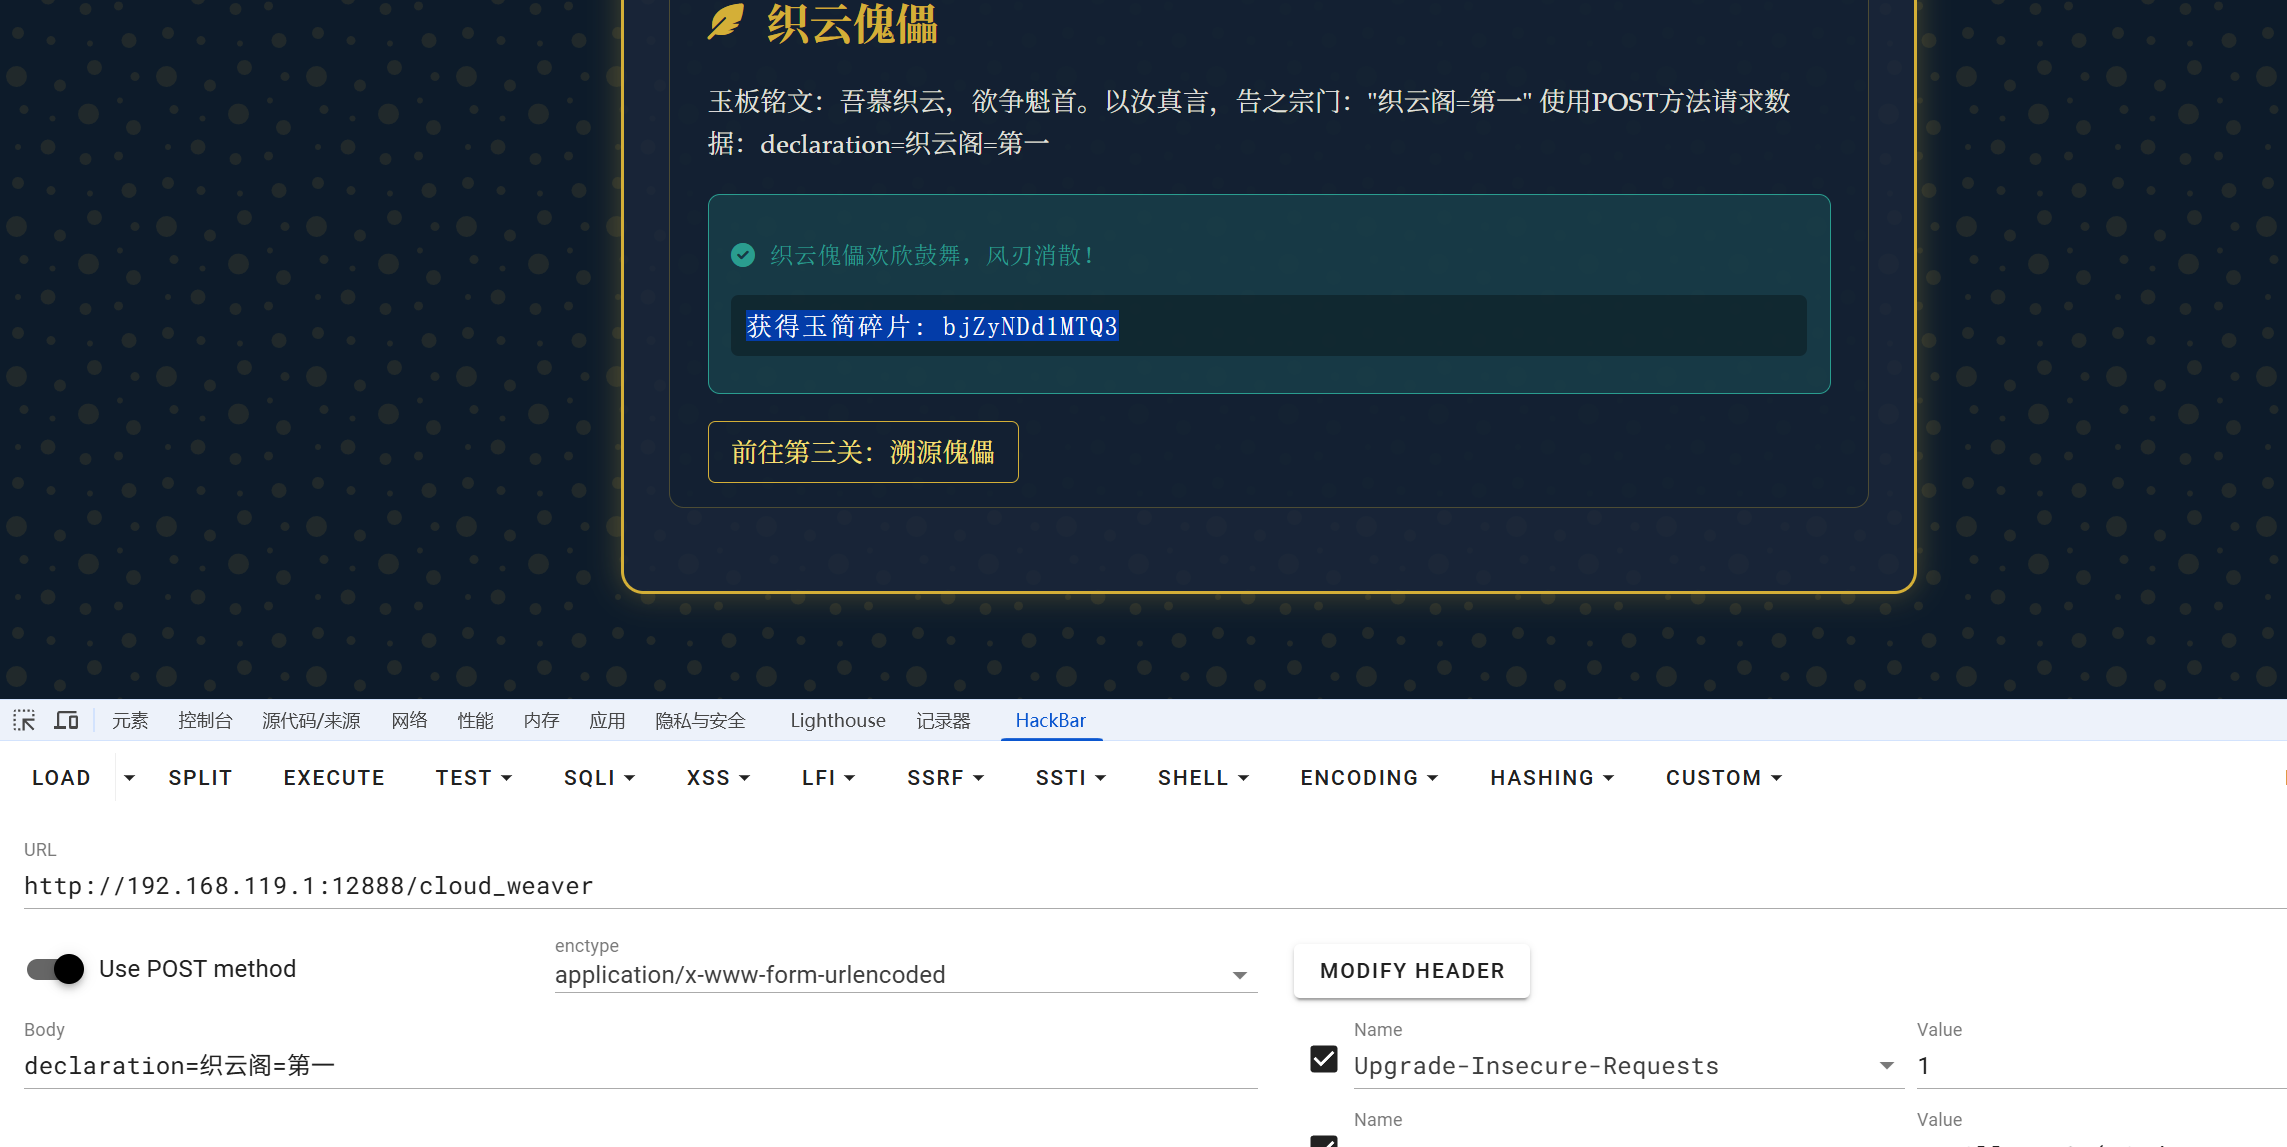Expand the SQLI payload menu
Image resolution: width=2287 pixels, height=1147 pixels.
(x=599, y=778)
